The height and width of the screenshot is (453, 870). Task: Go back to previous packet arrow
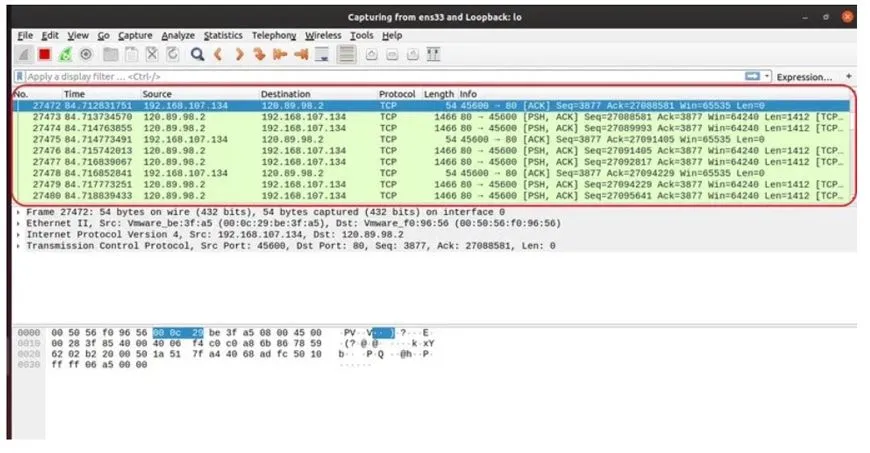[x=218, y=54]
